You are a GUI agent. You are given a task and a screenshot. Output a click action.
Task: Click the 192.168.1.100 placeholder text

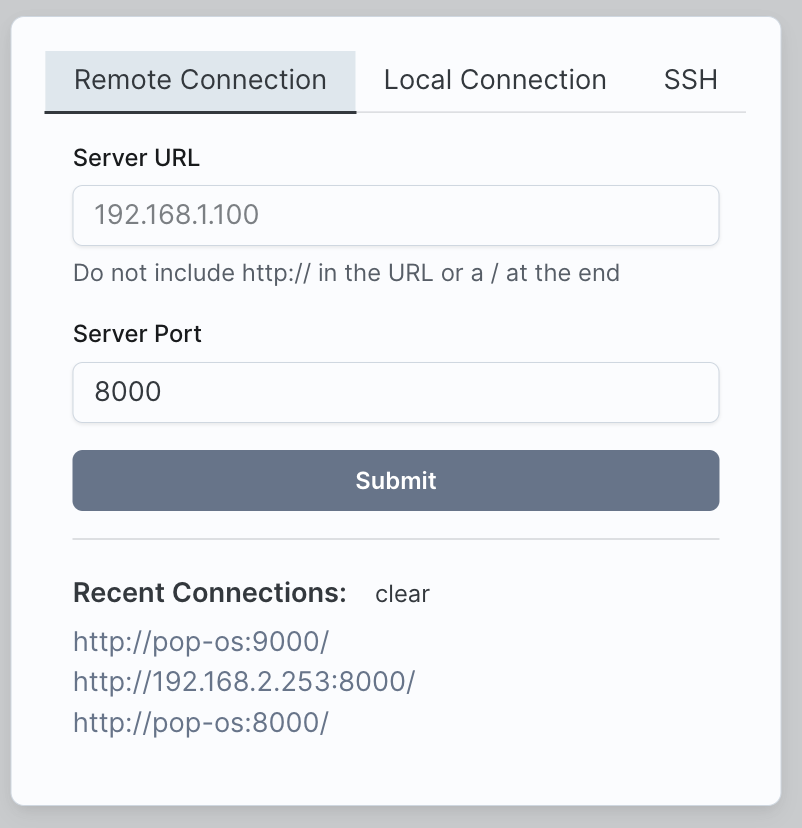coord(176,215)
